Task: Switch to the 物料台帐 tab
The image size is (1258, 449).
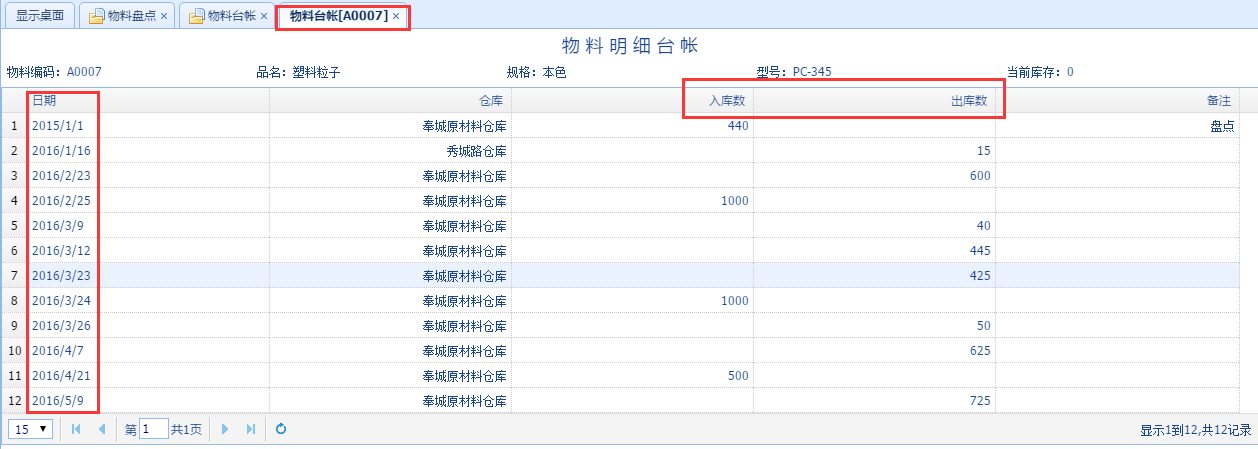Action: point(225,16)
